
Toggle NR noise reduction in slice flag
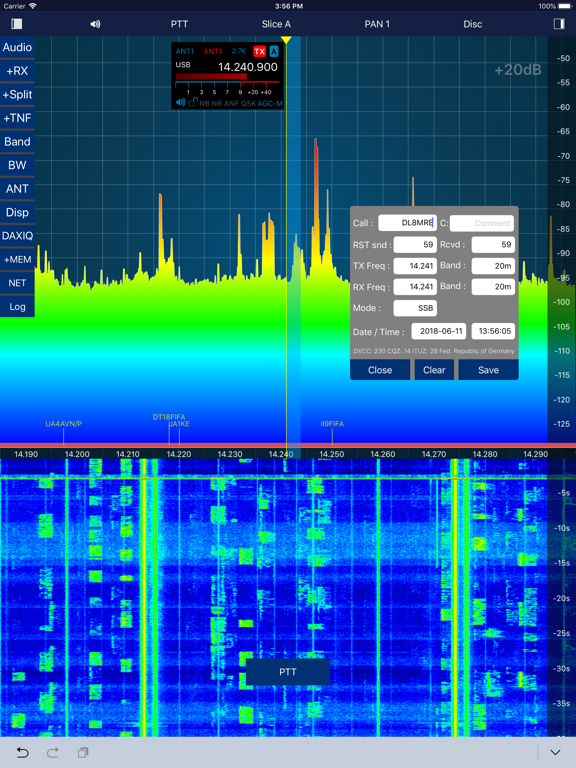[217, 103]
